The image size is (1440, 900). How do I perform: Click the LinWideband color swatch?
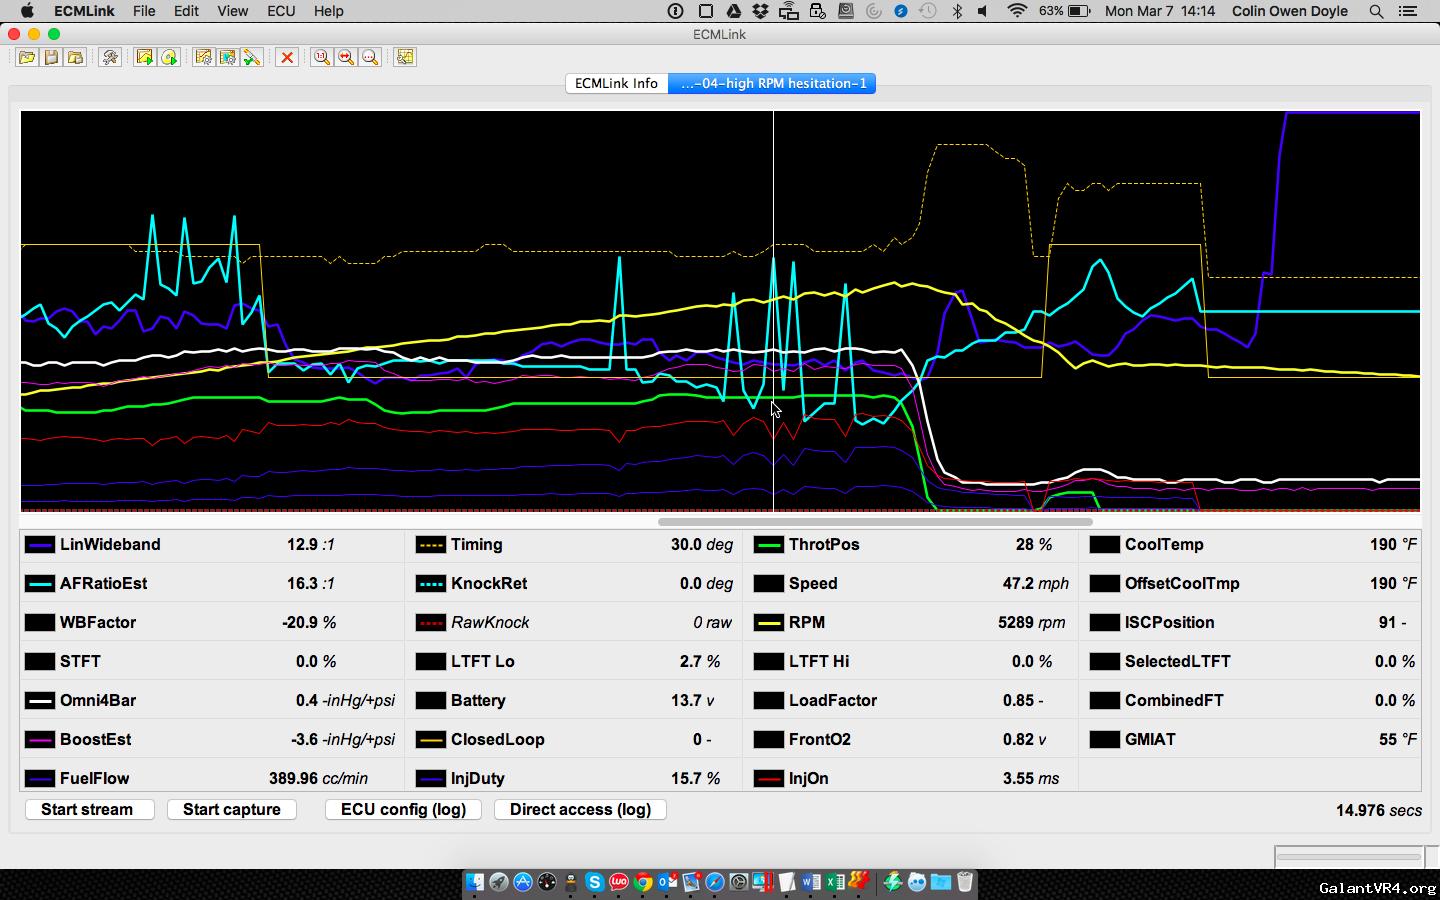[x=40, y=545]
